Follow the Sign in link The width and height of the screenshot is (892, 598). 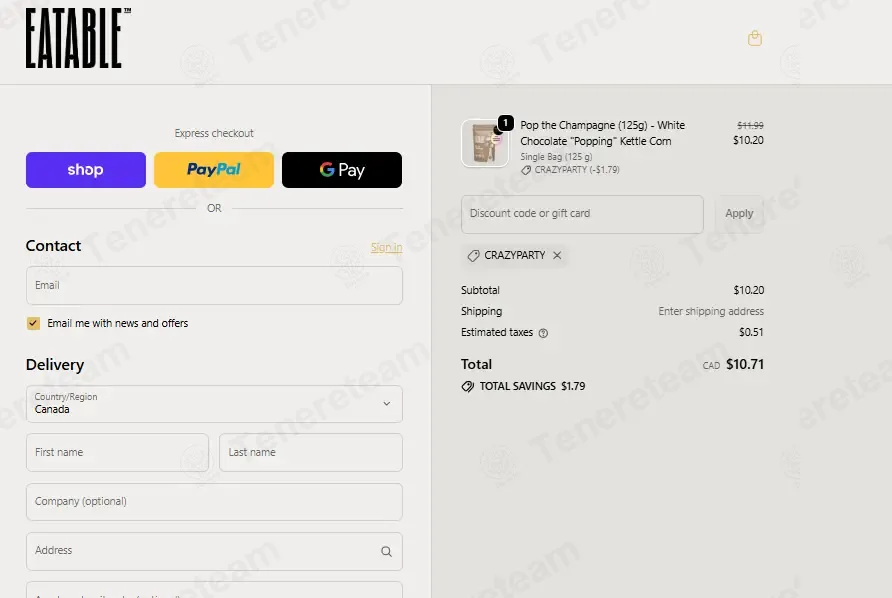(386, 247)
